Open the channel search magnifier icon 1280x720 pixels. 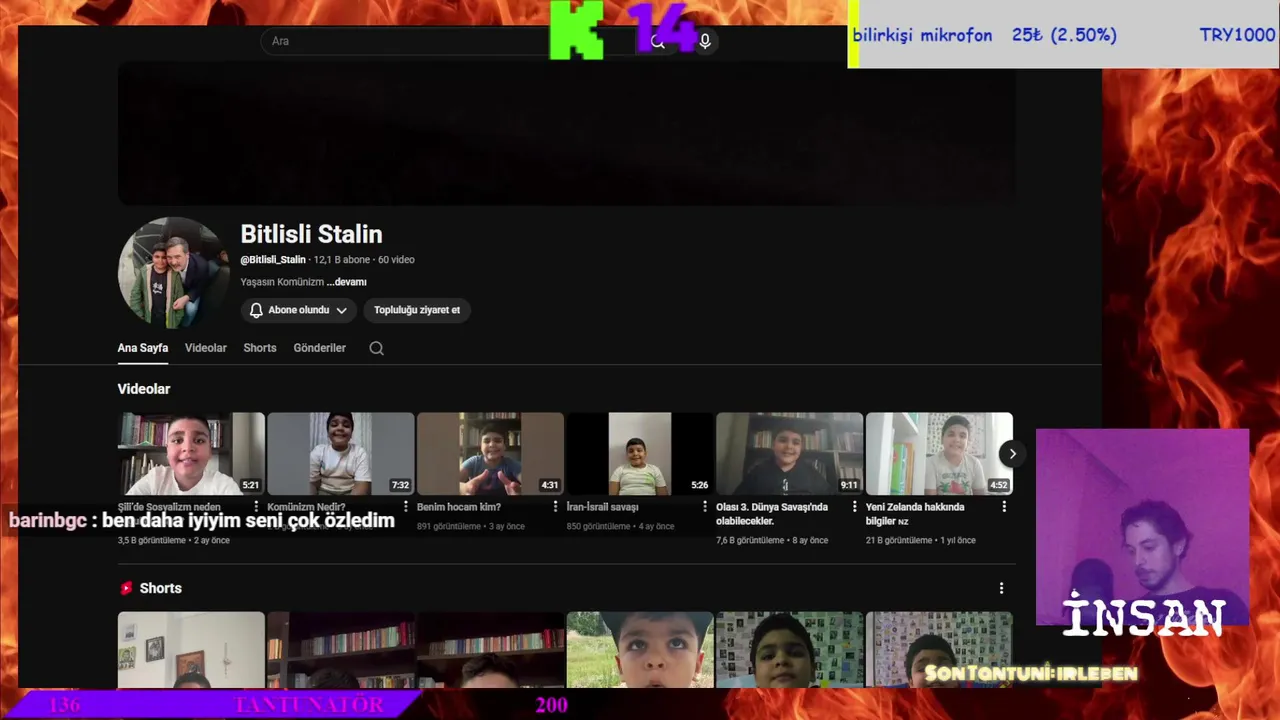click(376, 348)
